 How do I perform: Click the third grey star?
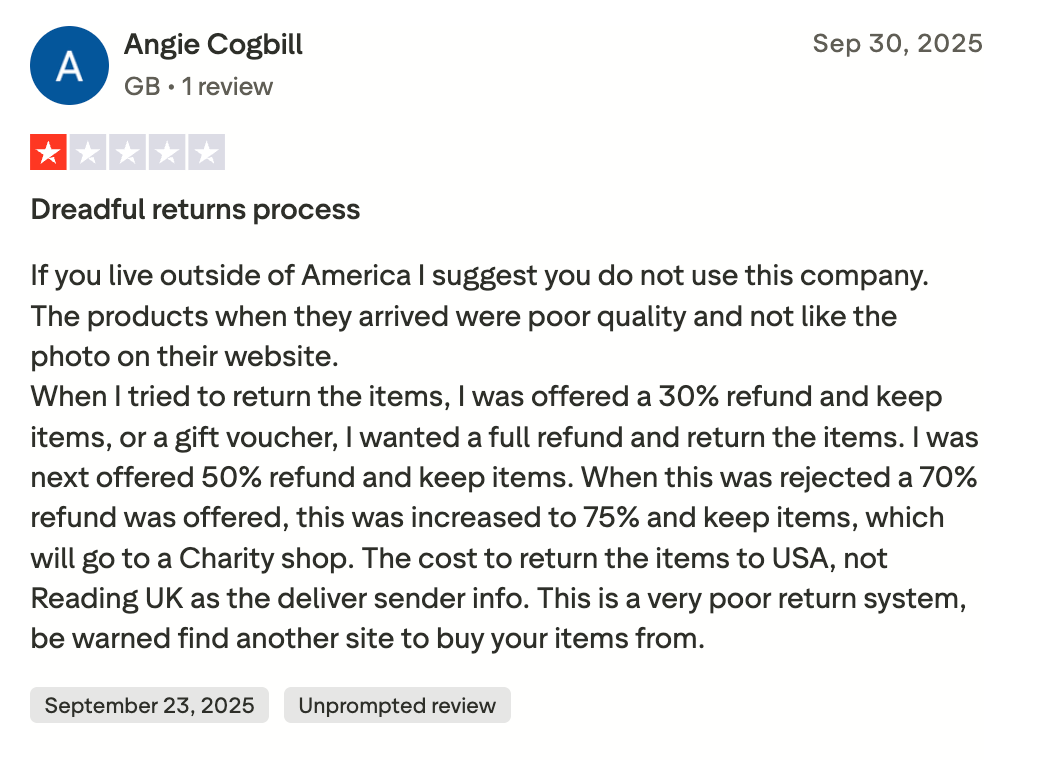point(127,153)
